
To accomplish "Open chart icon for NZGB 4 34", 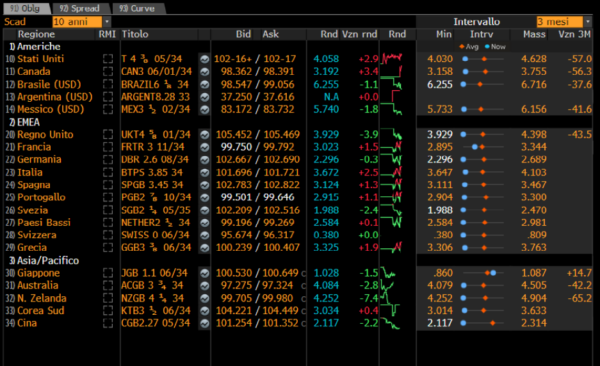I will [x=205, y=298].
